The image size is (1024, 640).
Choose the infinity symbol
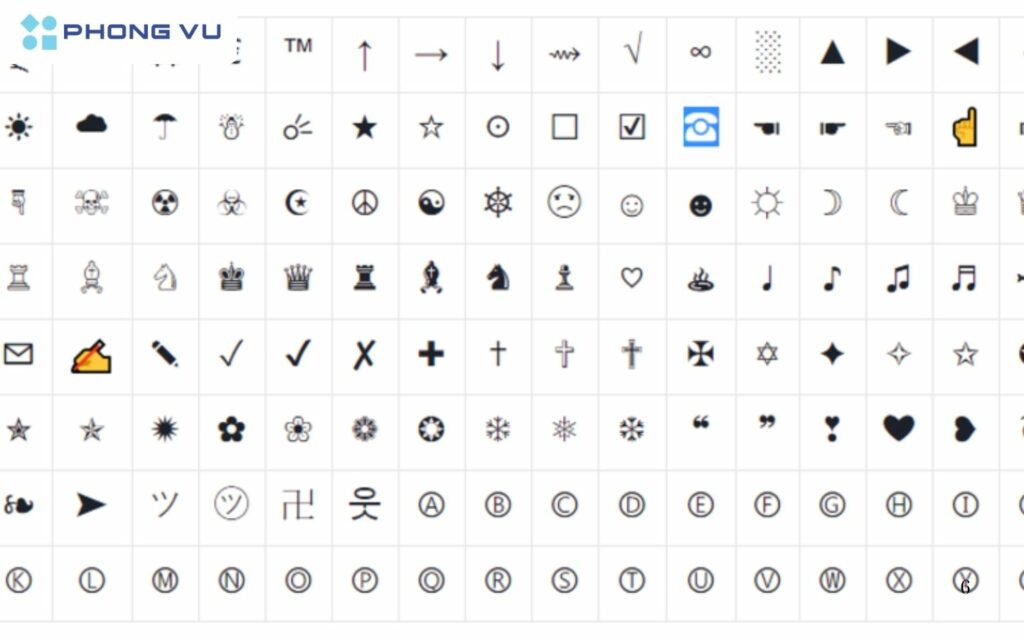tap(700, 52)
